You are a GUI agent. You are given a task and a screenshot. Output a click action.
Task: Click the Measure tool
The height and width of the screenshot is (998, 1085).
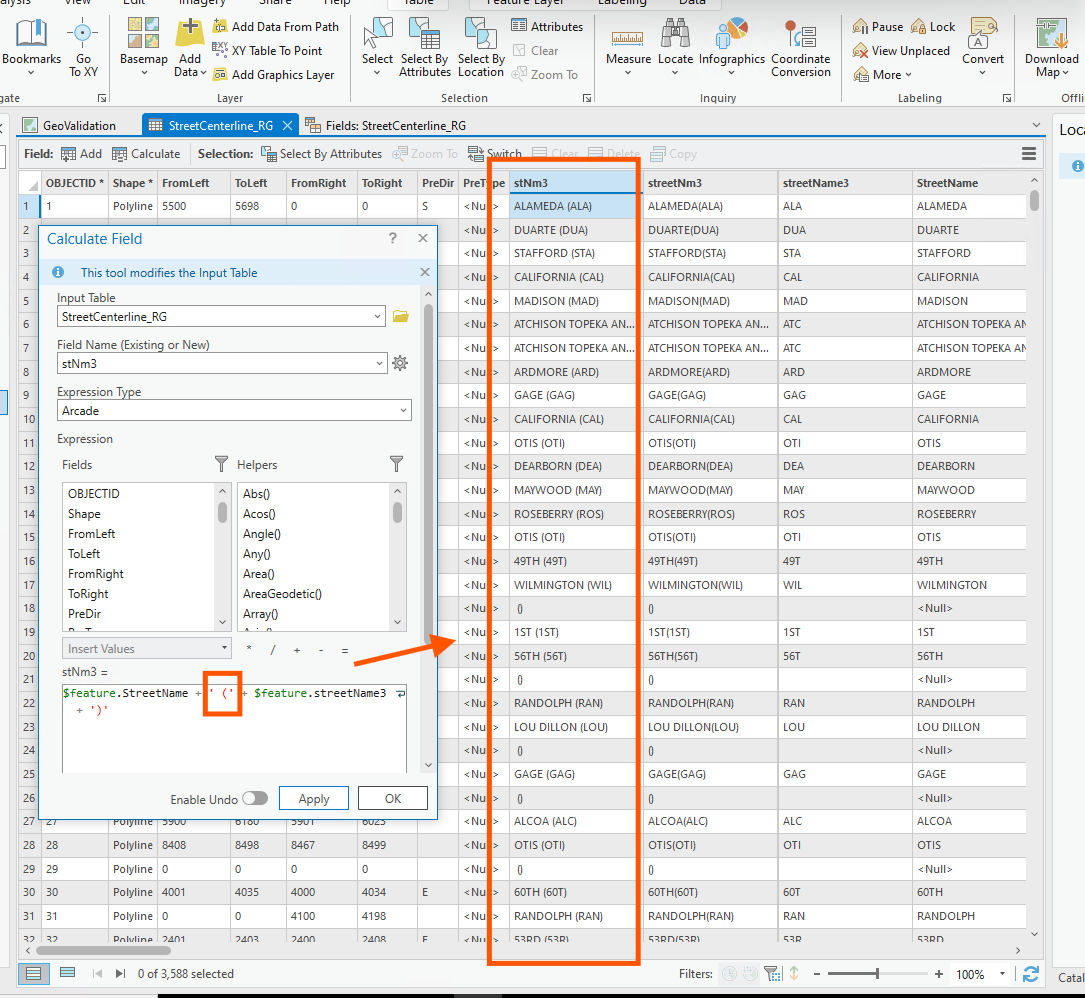(x=628, y=47)
